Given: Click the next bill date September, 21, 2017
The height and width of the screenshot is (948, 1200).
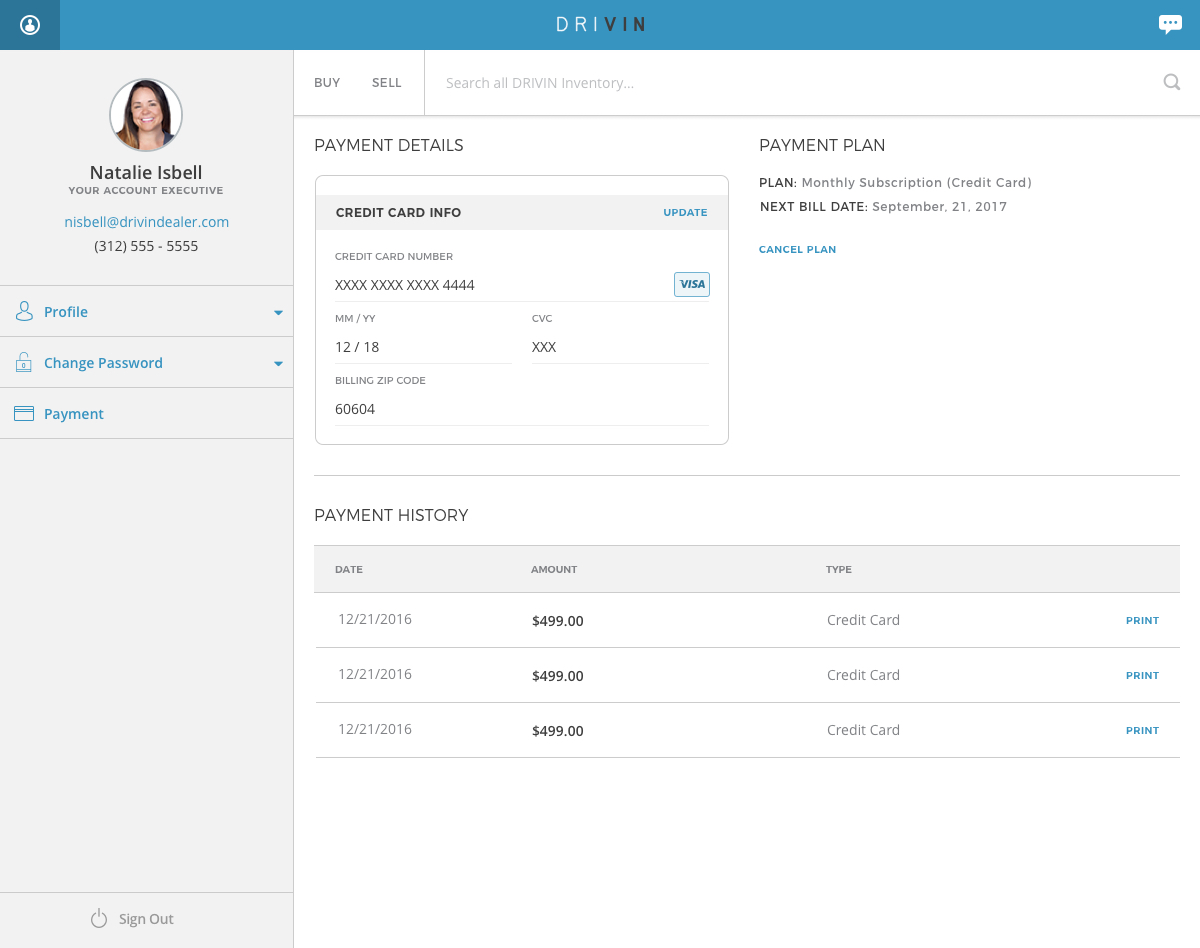Looking at the screenshot, I should coord(939,207).
